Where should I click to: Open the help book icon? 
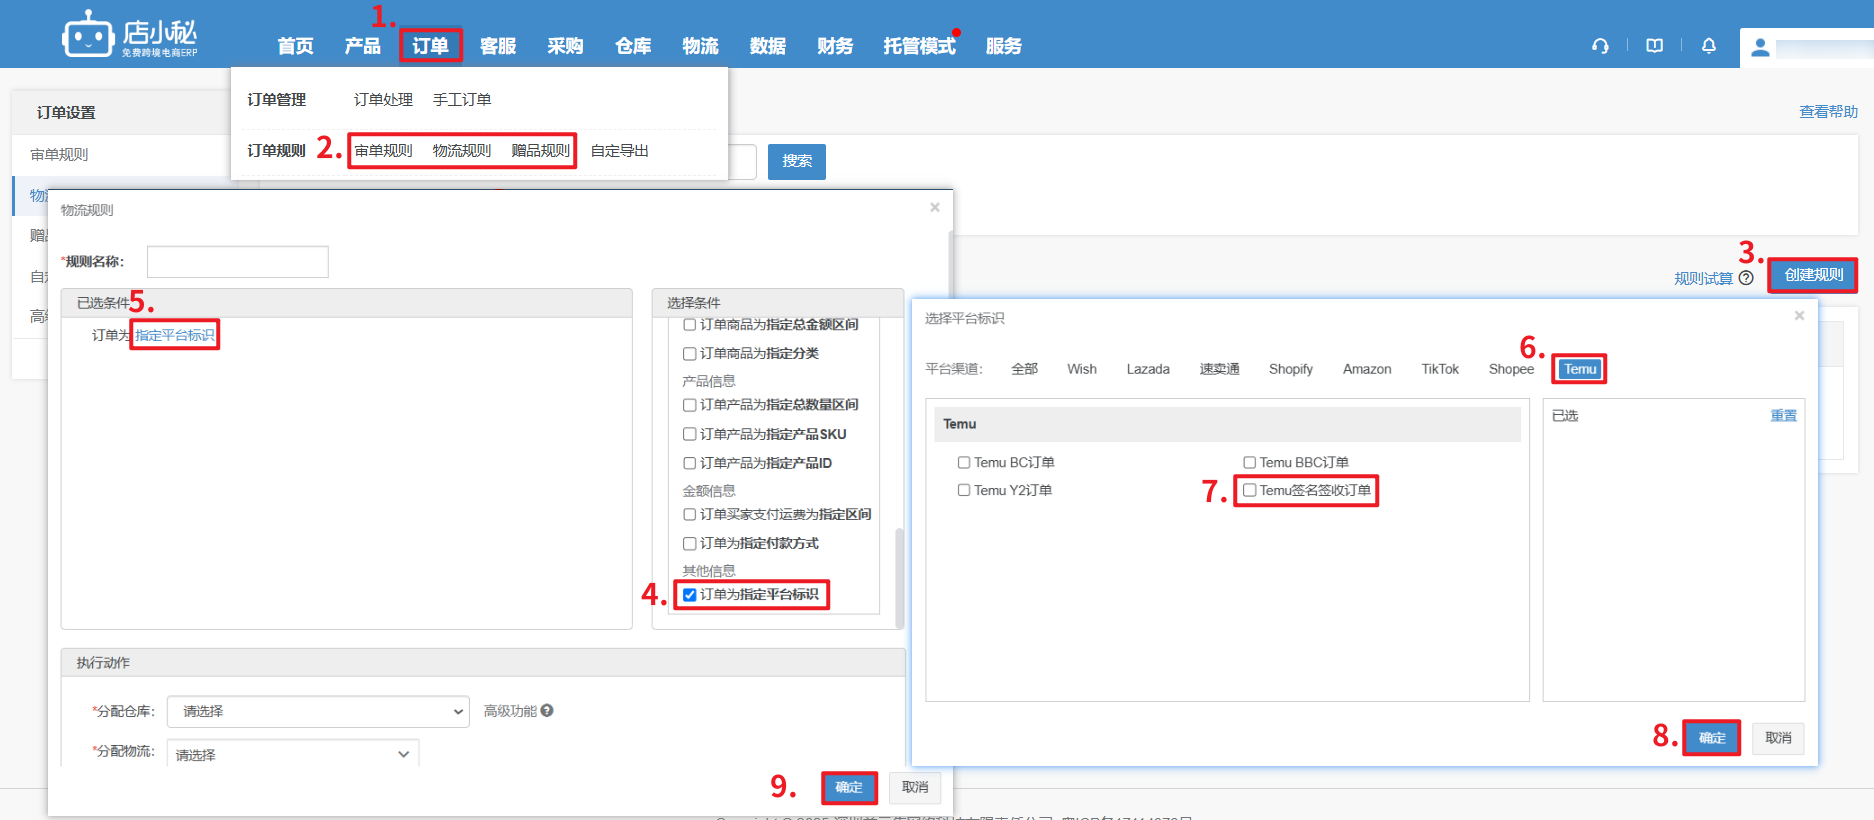pyautogui.click(x=1655, y=46)
